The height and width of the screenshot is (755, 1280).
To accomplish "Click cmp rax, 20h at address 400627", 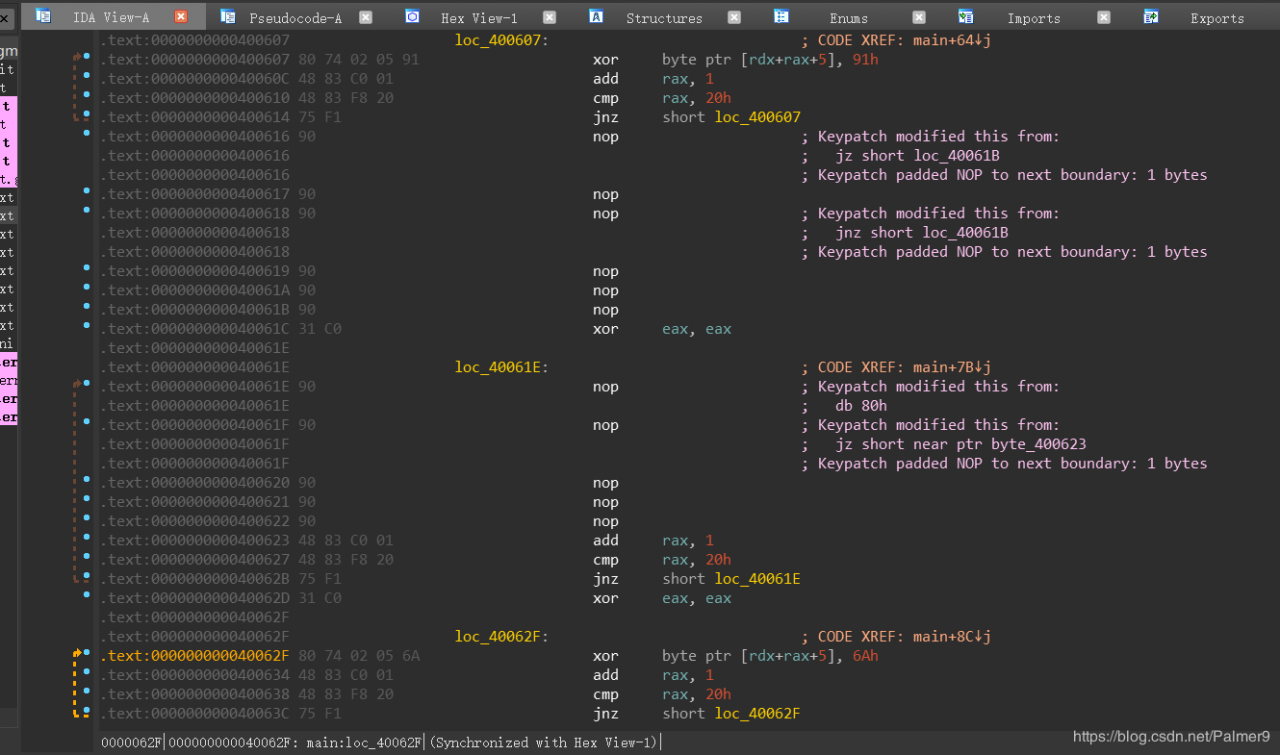I will 661,560.
